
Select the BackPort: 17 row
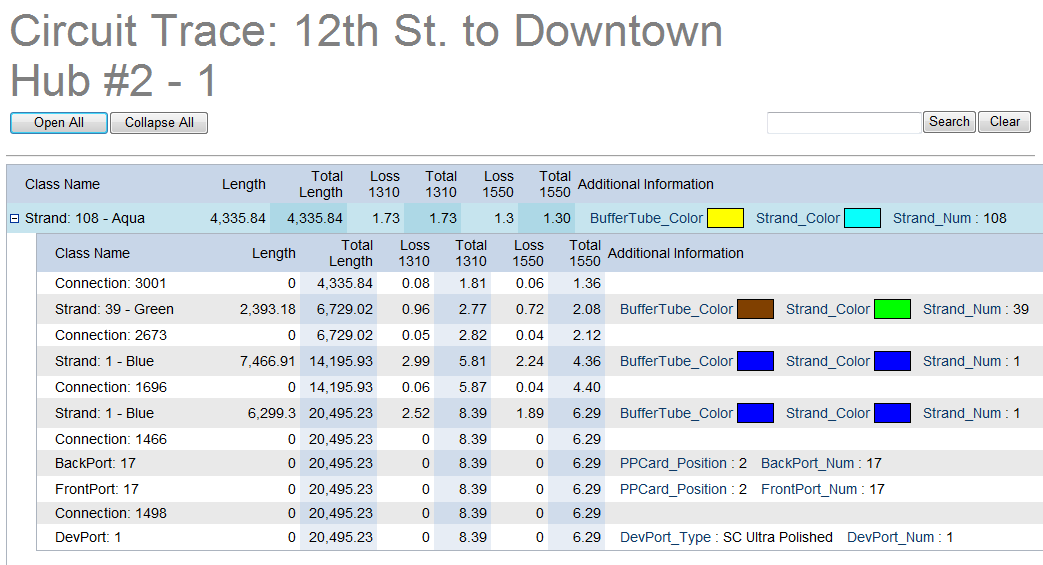(x=97, y=463)
